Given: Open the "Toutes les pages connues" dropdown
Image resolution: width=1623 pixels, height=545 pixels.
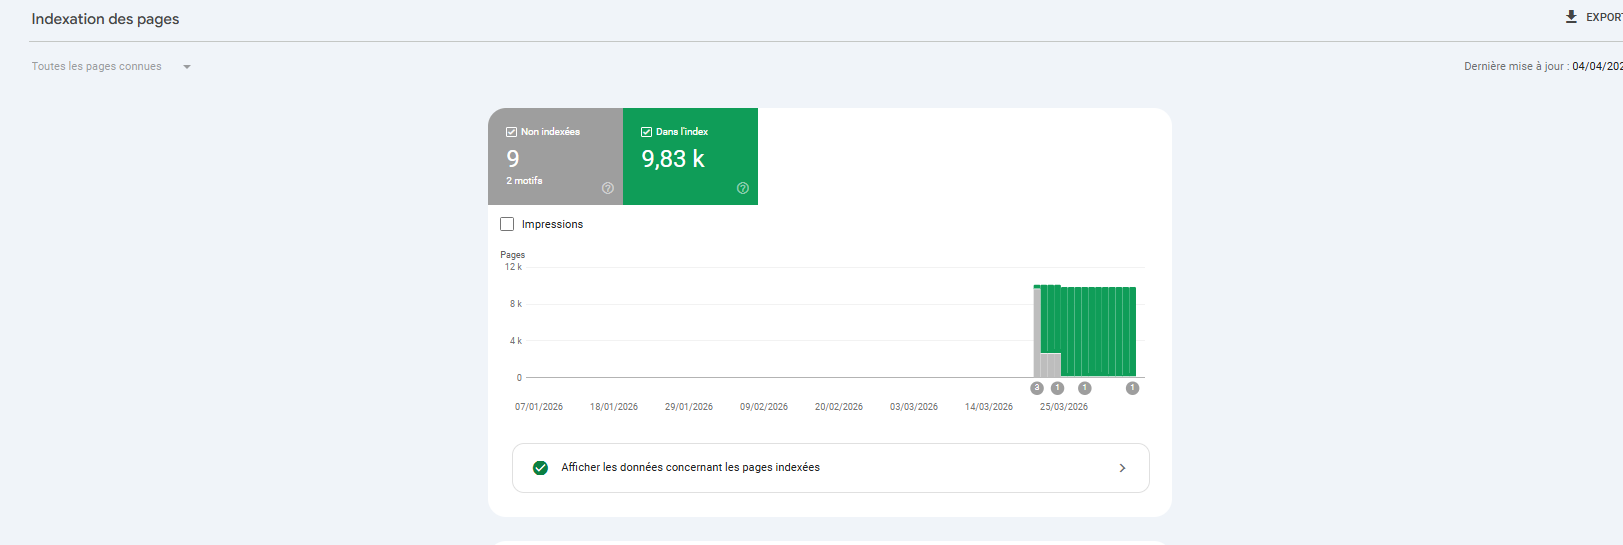Looking at the screenshot, I should (x=111, y=67).
